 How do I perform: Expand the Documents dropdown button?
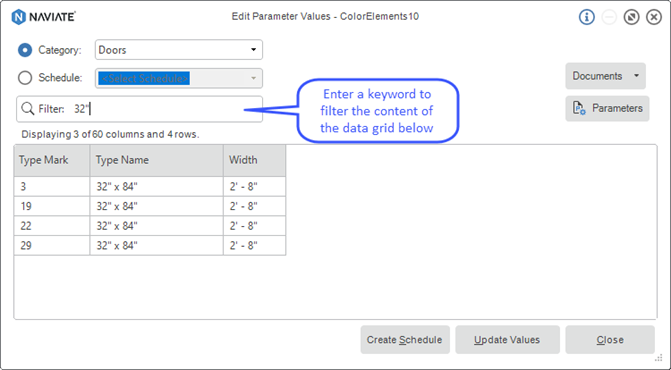pos(606,76)
